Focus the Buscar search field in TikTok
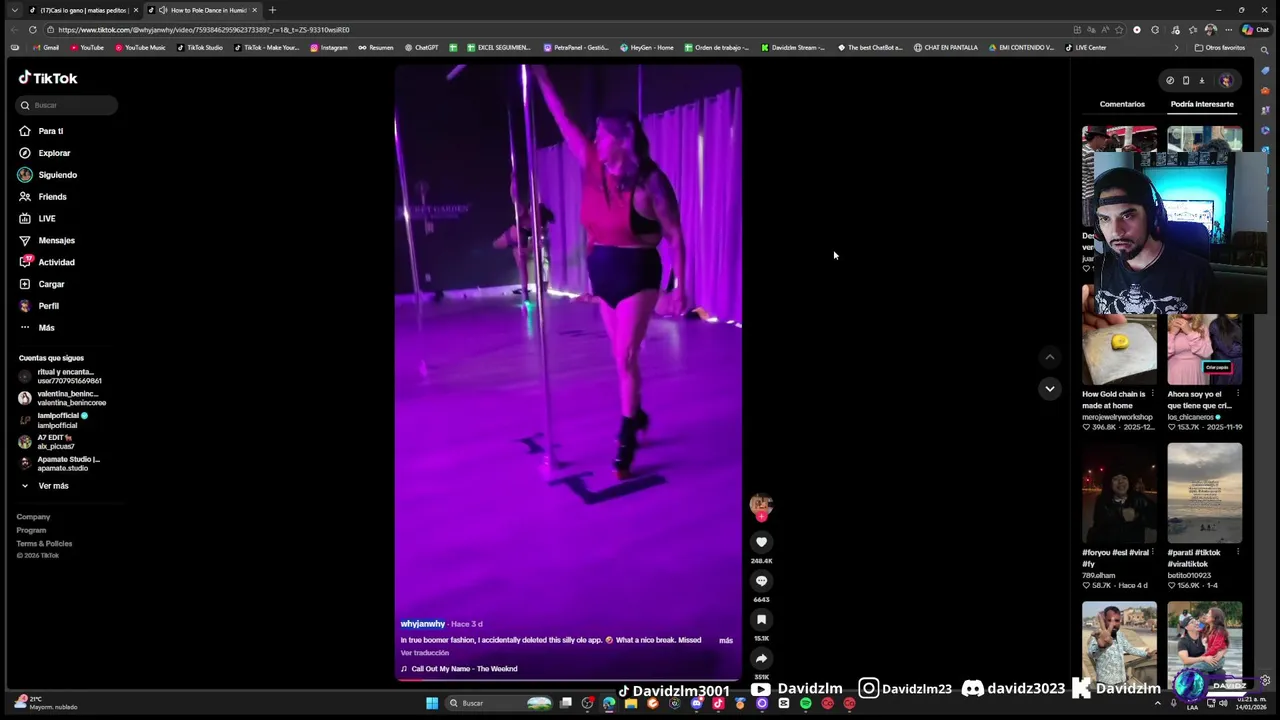The height and width of the screenshot is (720, 1280). point(67,105)
